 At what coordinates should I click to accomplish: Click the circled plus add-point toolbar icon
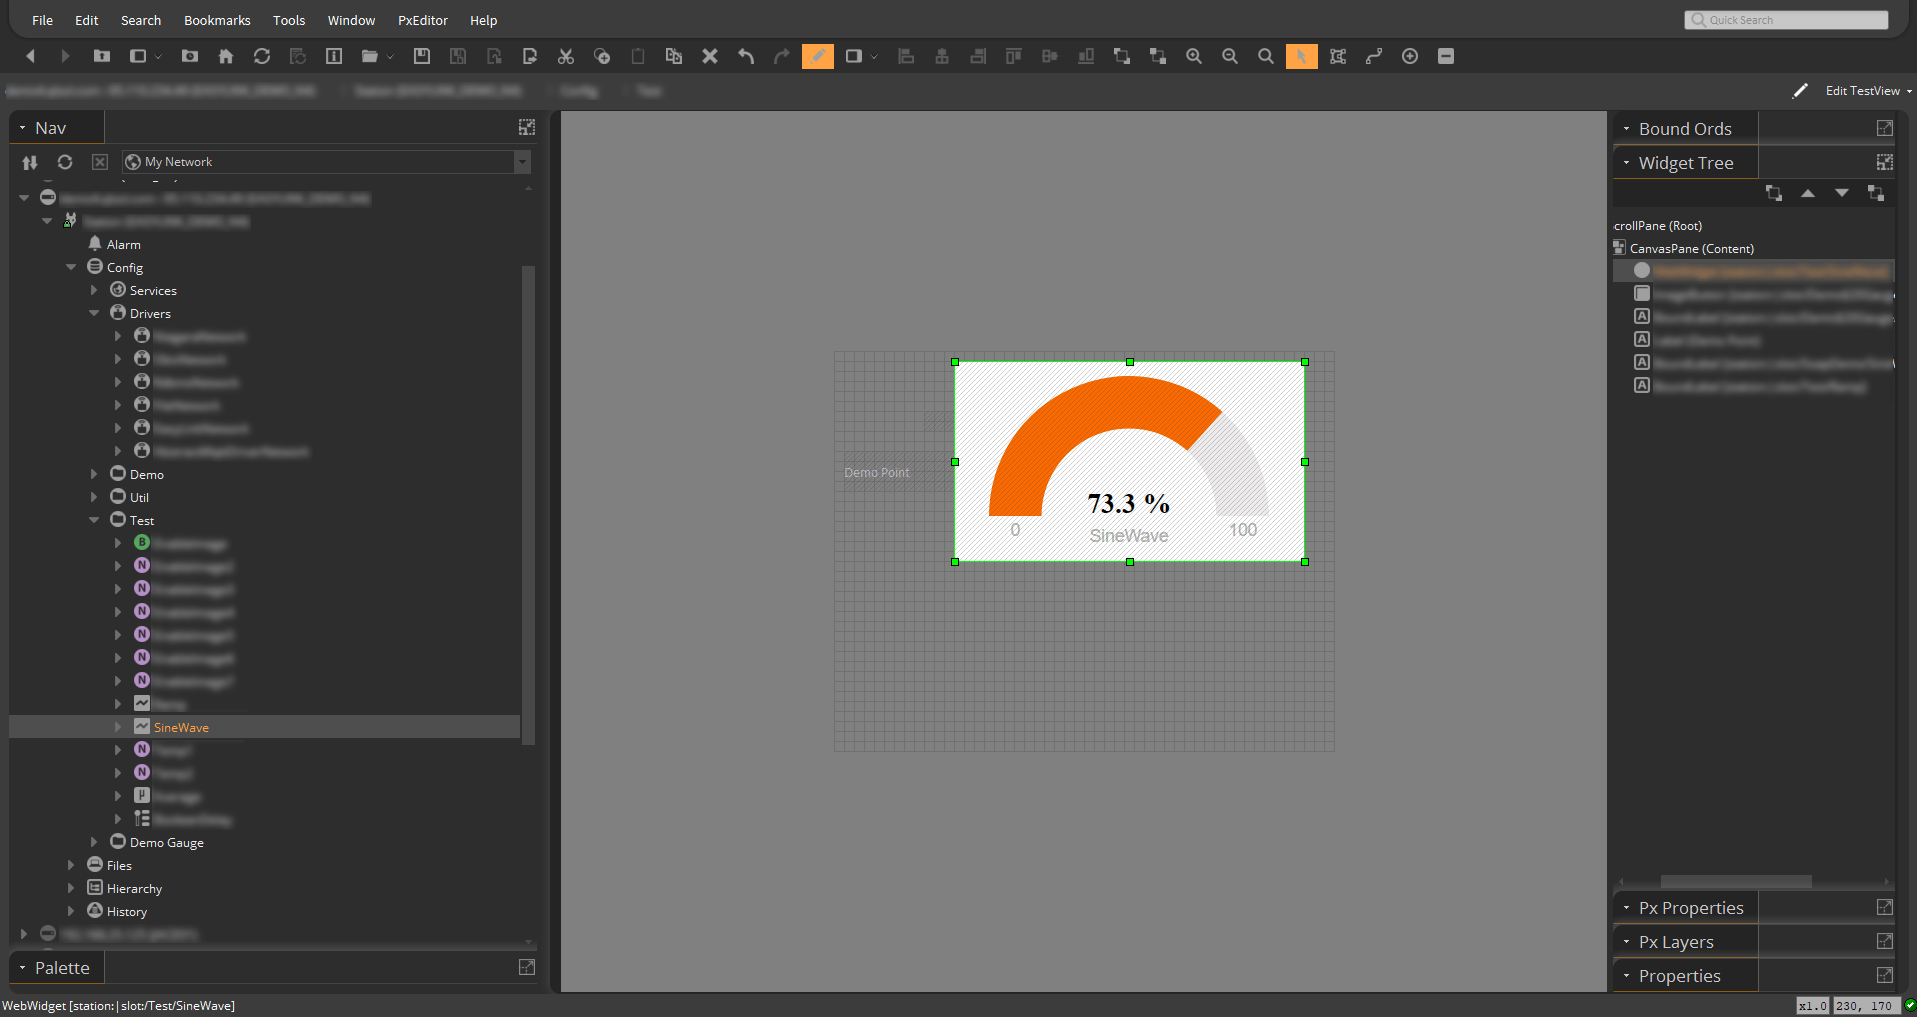click(x=1410, y=56)
